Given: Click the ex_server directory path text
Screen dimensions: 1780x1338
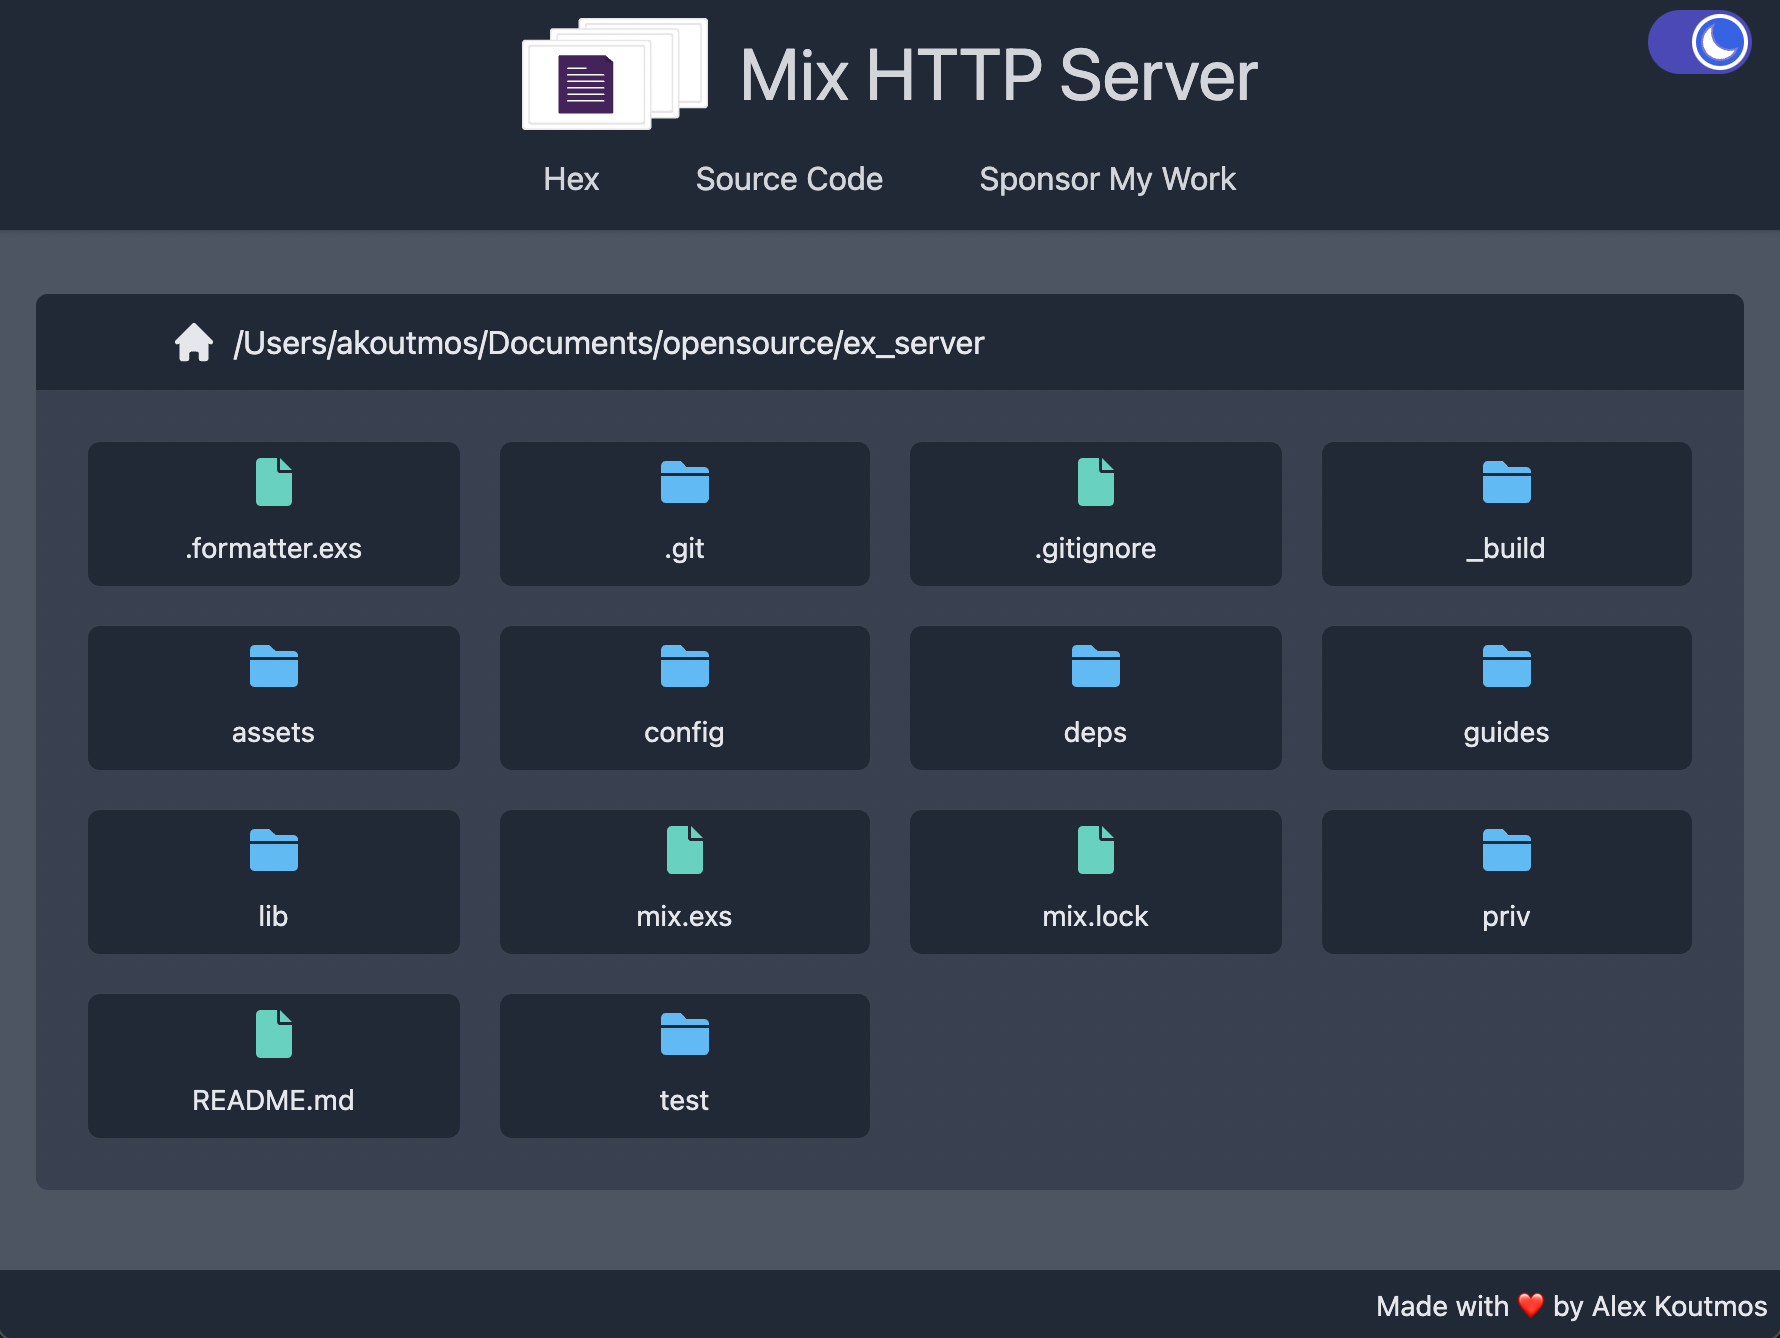Looking at the screenshot, I should tap(609, 343).
